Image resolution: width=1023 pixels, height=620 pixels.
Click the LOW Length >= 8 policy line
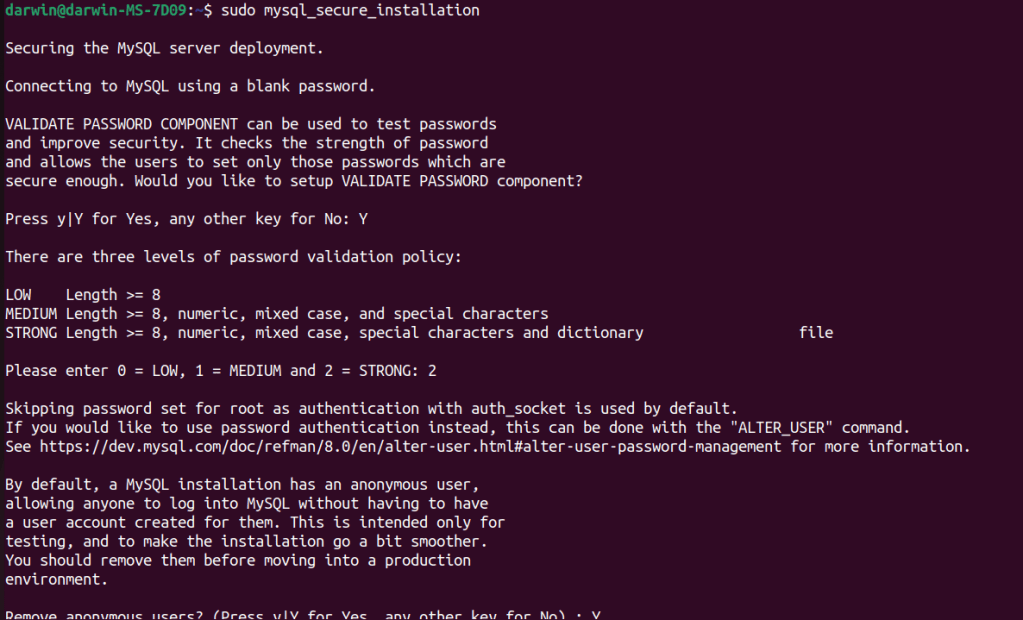click(x=83, y=295)
